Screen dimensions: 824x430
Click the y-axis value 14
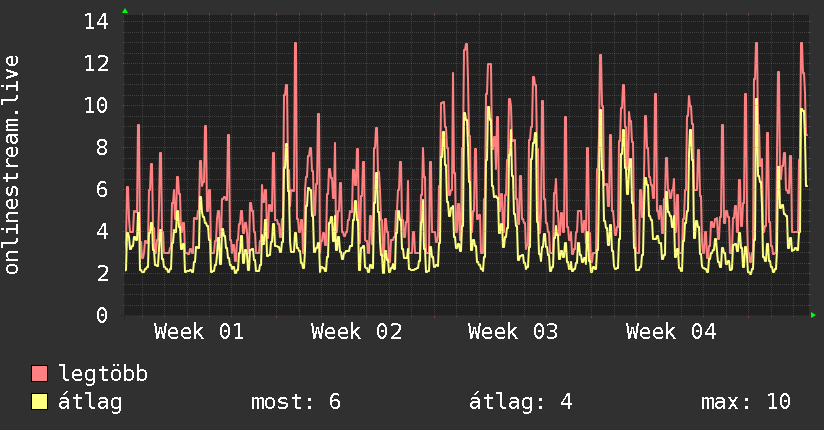click(96, 22)
